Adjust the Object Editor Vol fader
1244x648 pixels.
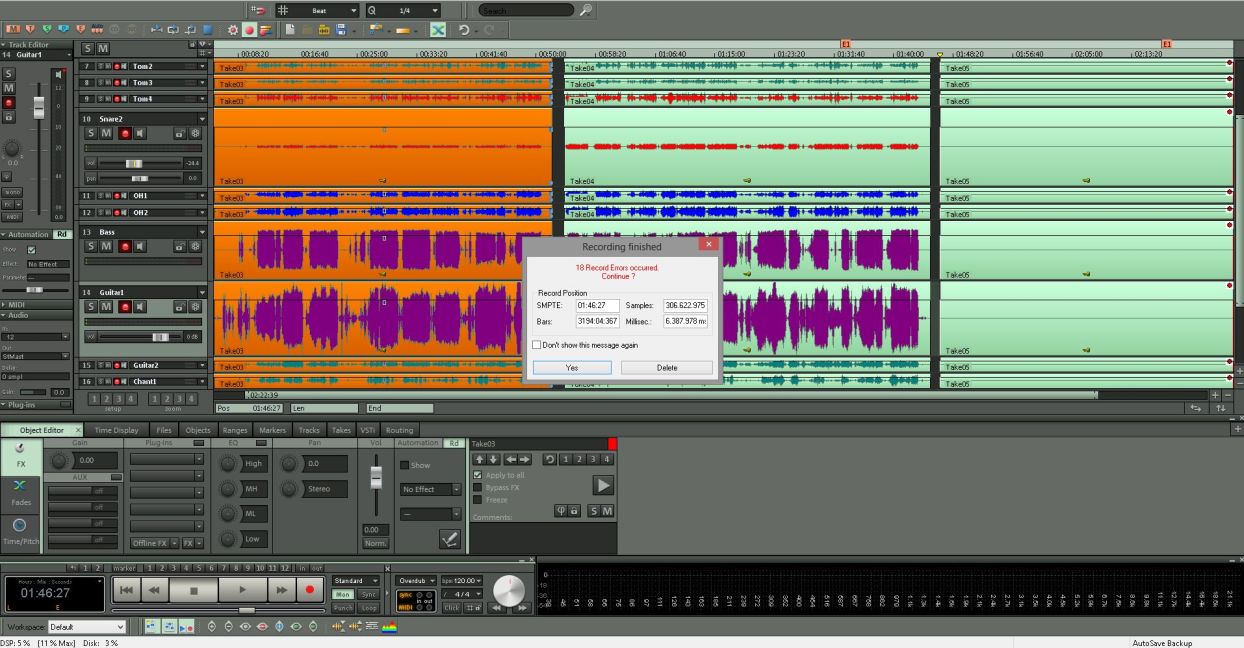(x=375, y=479)
